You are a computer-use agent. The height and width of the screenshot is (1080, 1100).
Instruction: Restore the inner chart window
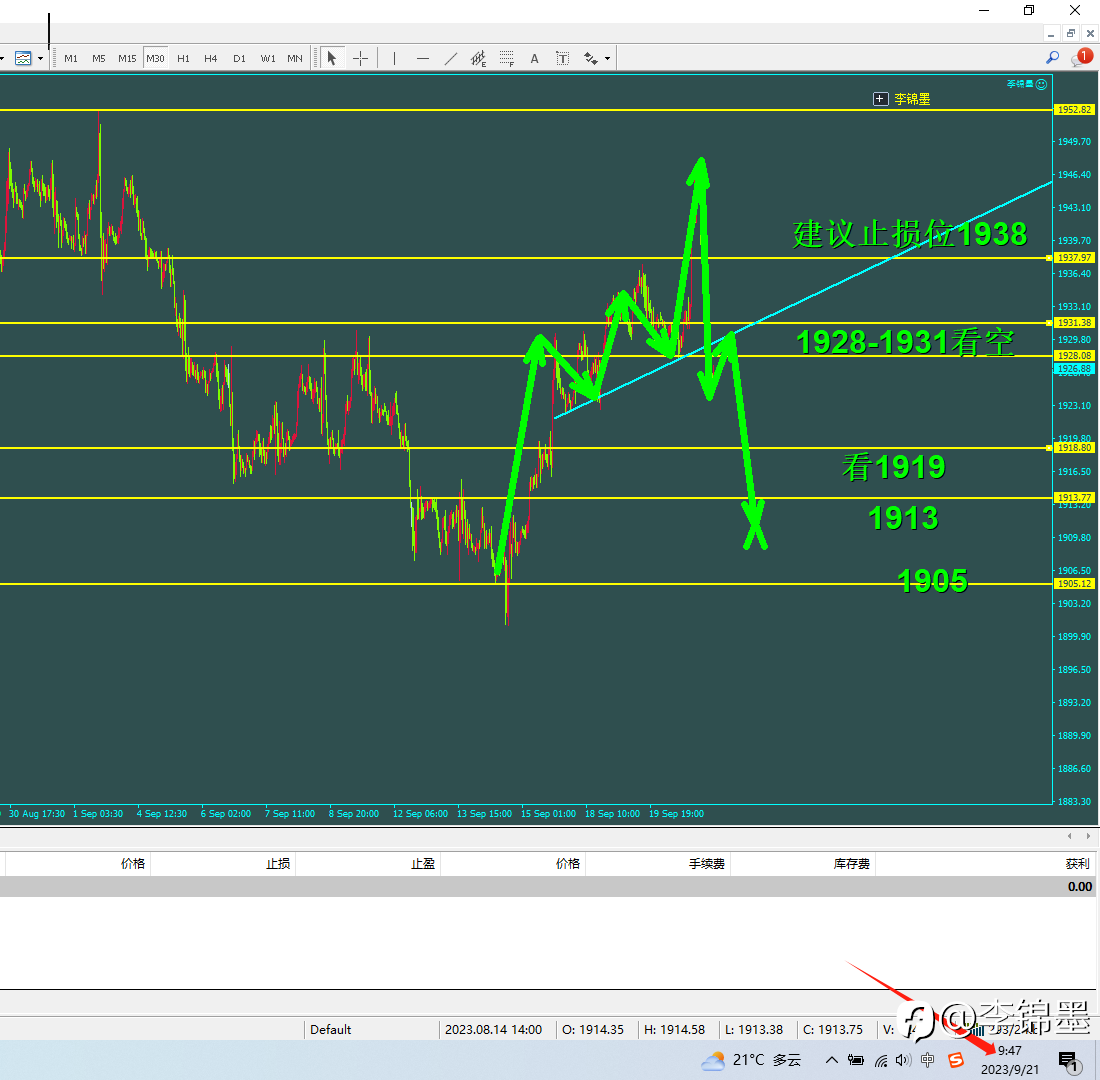(1071, 34)
